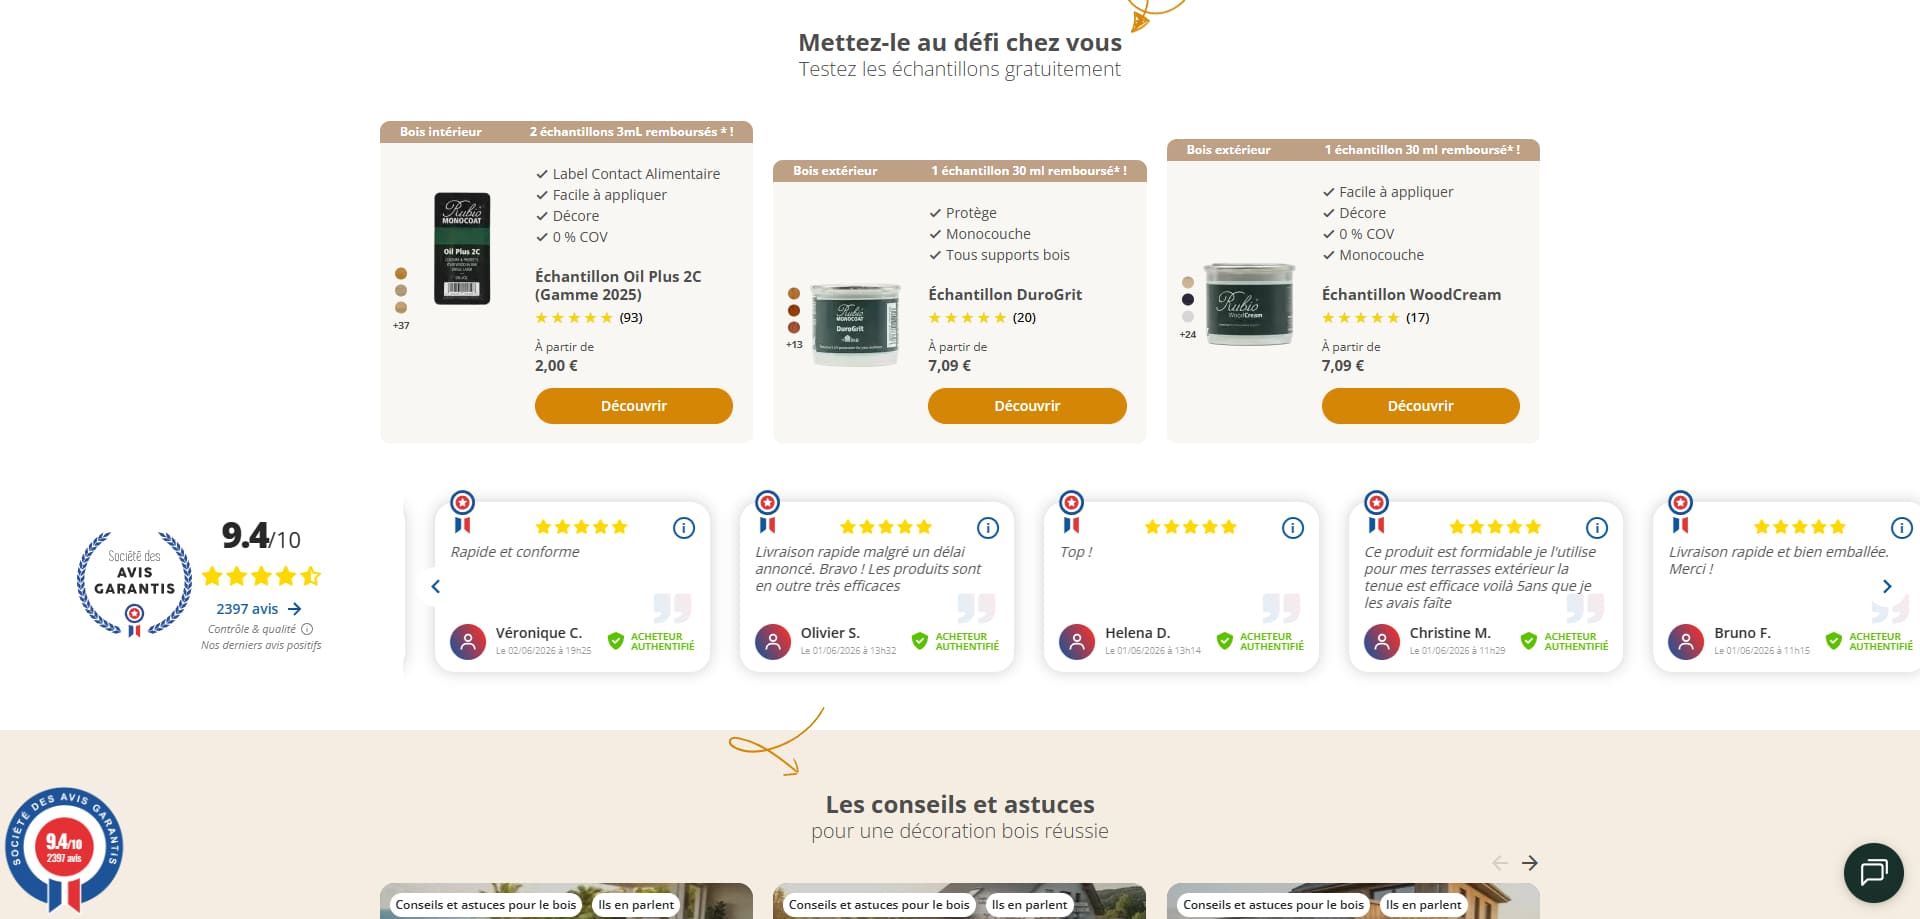Click the arrow next to 2397 avis
Image resolution: width=1920 pixels, height=919 pixels.
(x=294, y=609)
